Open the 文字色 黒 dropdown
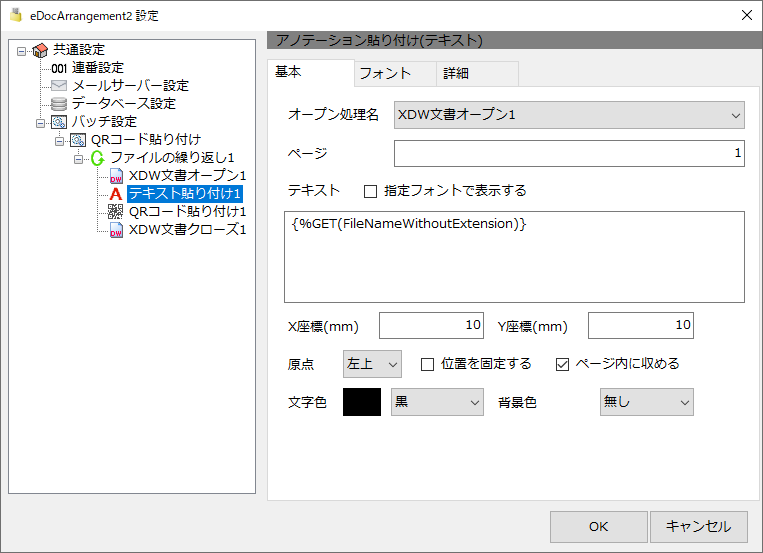The width and height of the screenshot is (763, 553). click(437, 402)
